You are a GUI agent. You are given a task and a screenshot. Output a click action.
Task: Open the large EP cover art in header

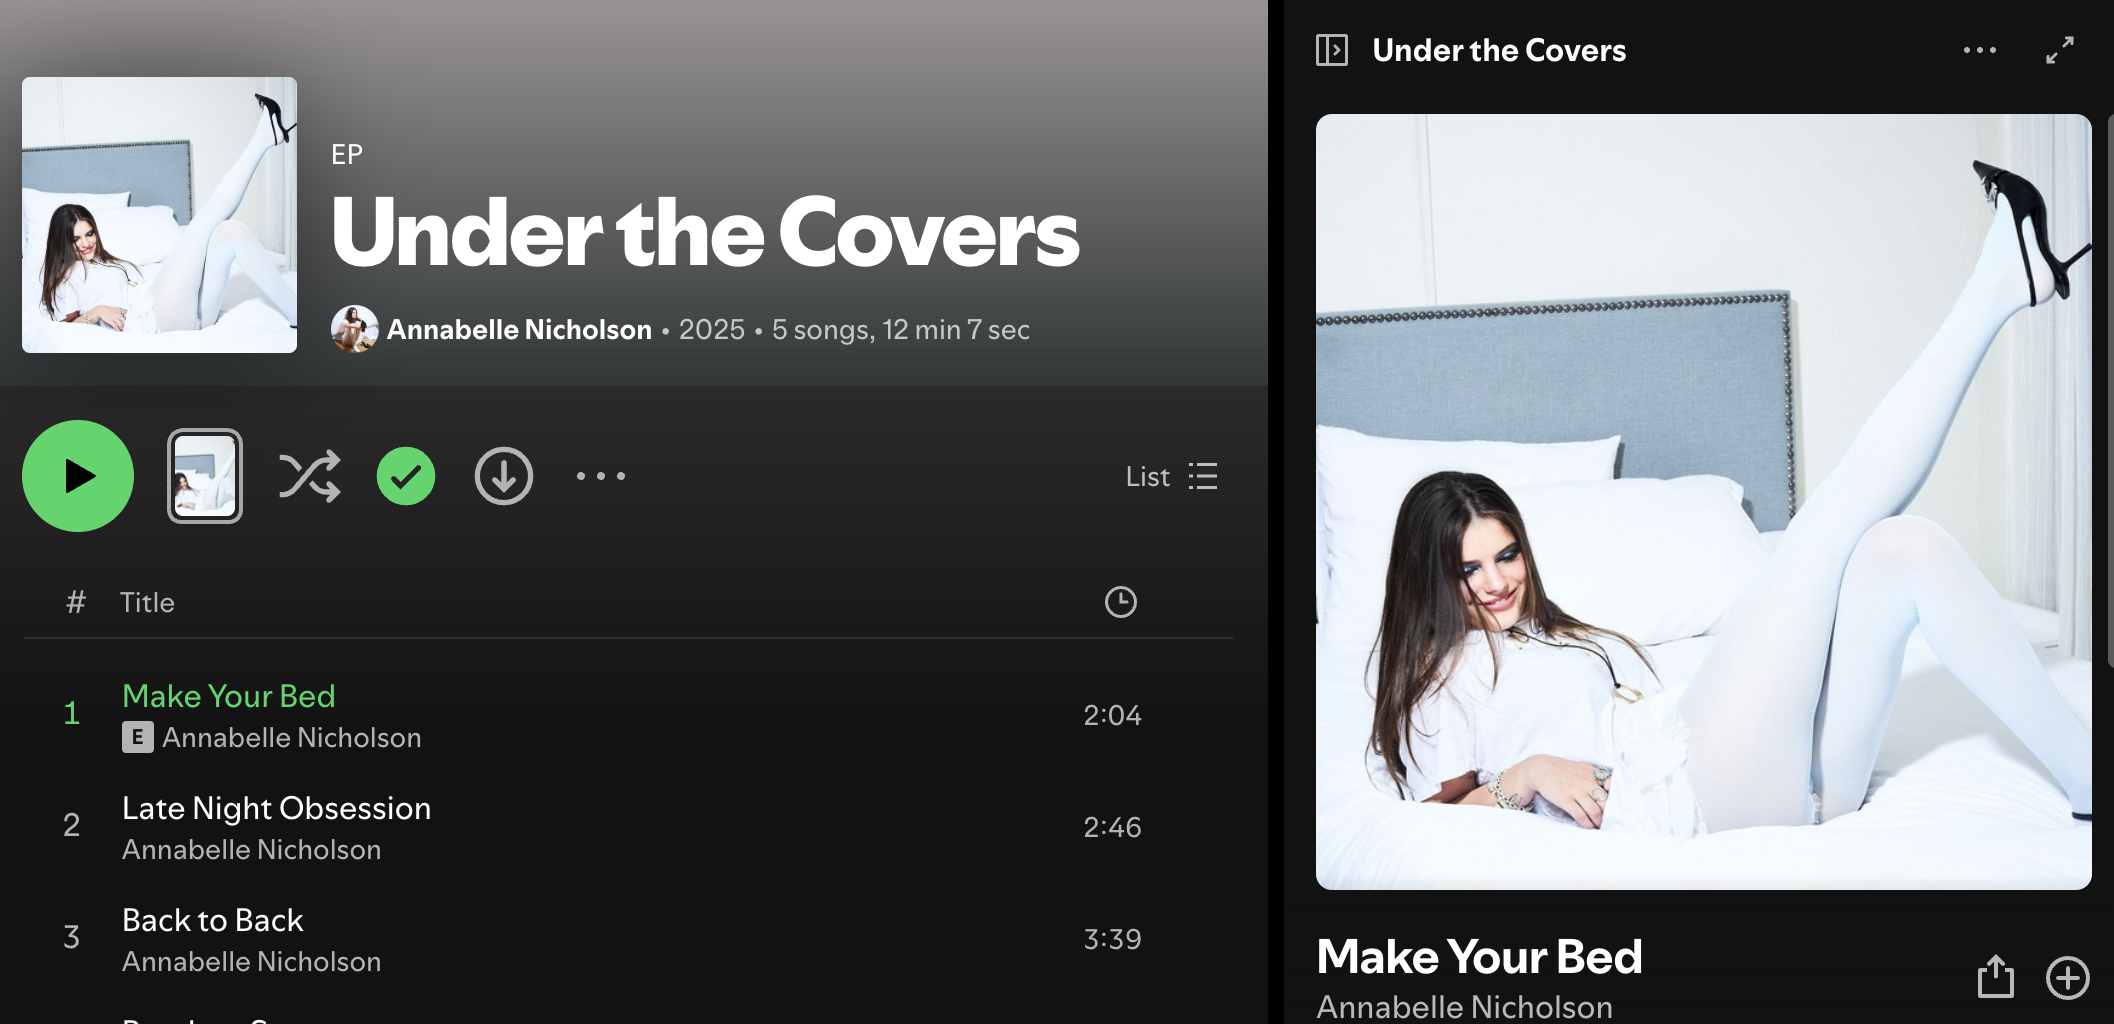(160, 215)
